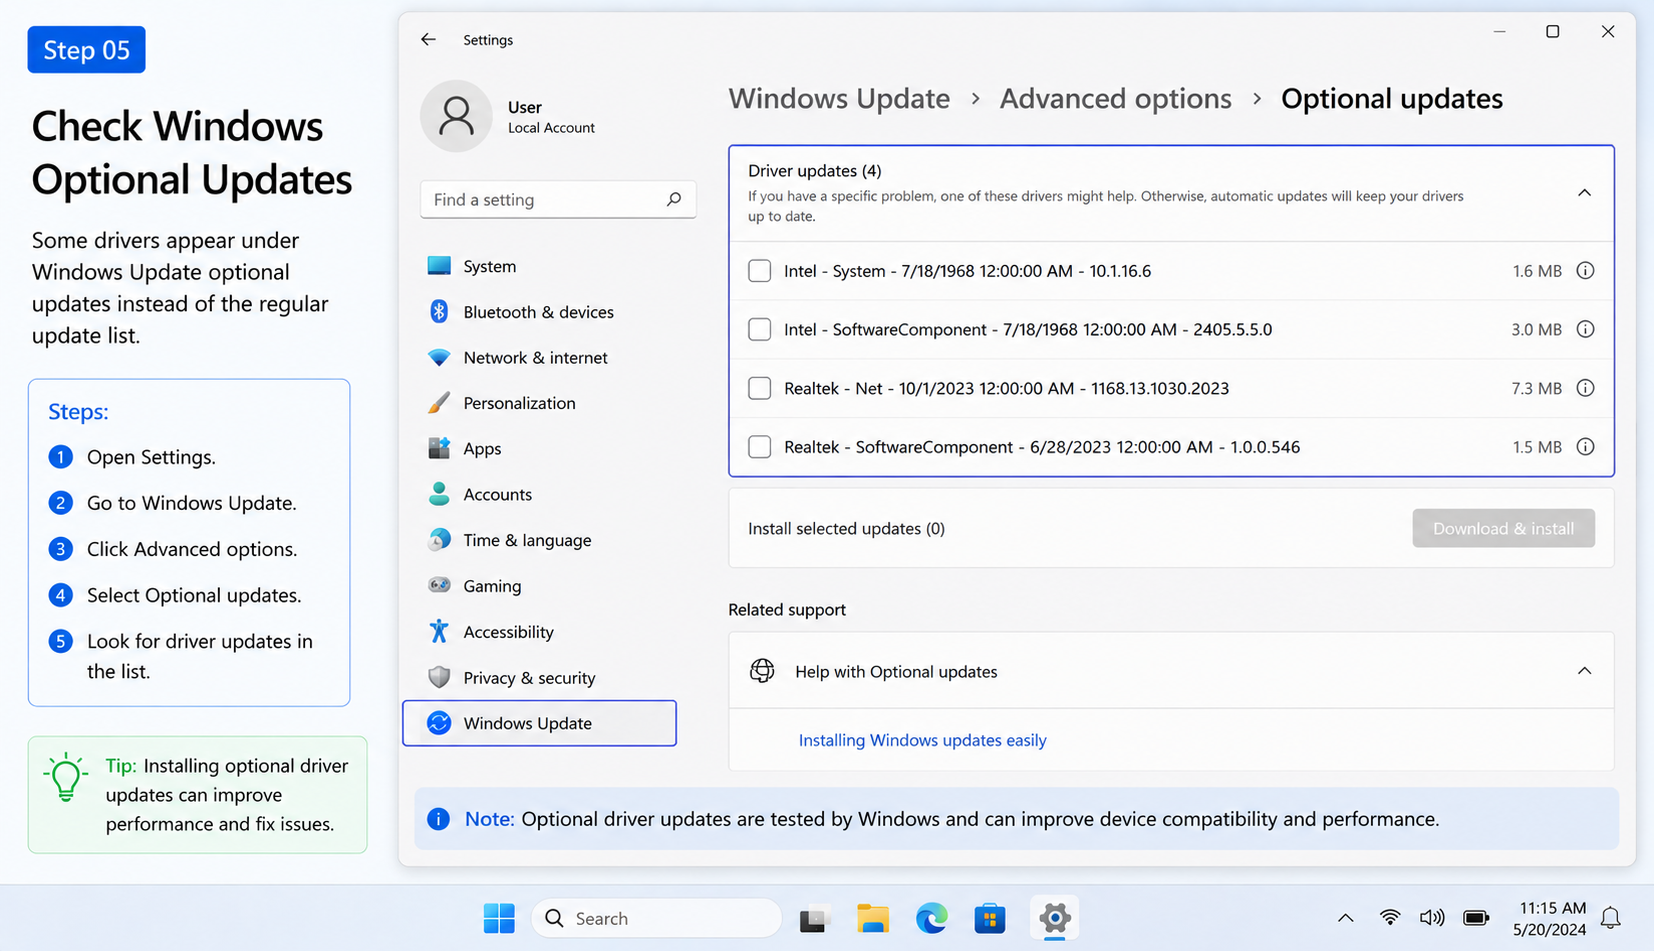Check the Realtek - Net driver checkbox
1654x951 pixels.
(x=760, y=388)
